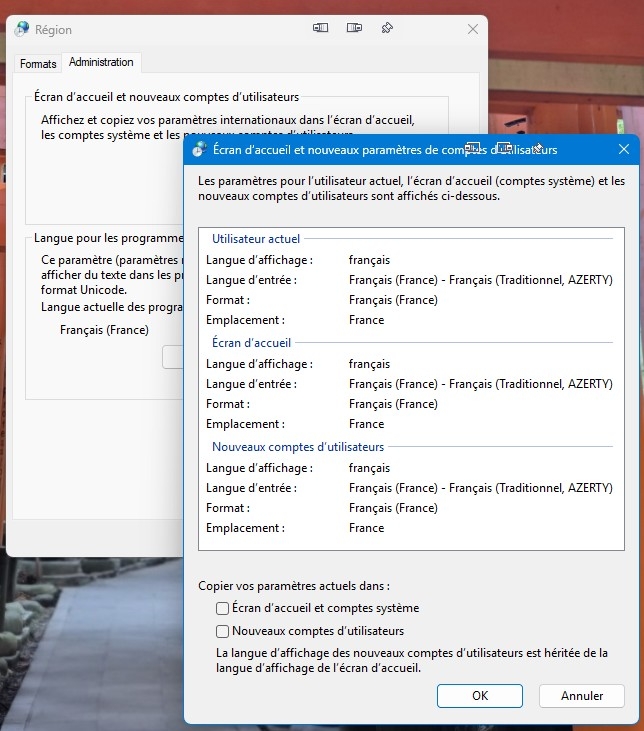Click the first monitor-move icon in blue dialog title bar
644x731 pixels.
[472, 148]
